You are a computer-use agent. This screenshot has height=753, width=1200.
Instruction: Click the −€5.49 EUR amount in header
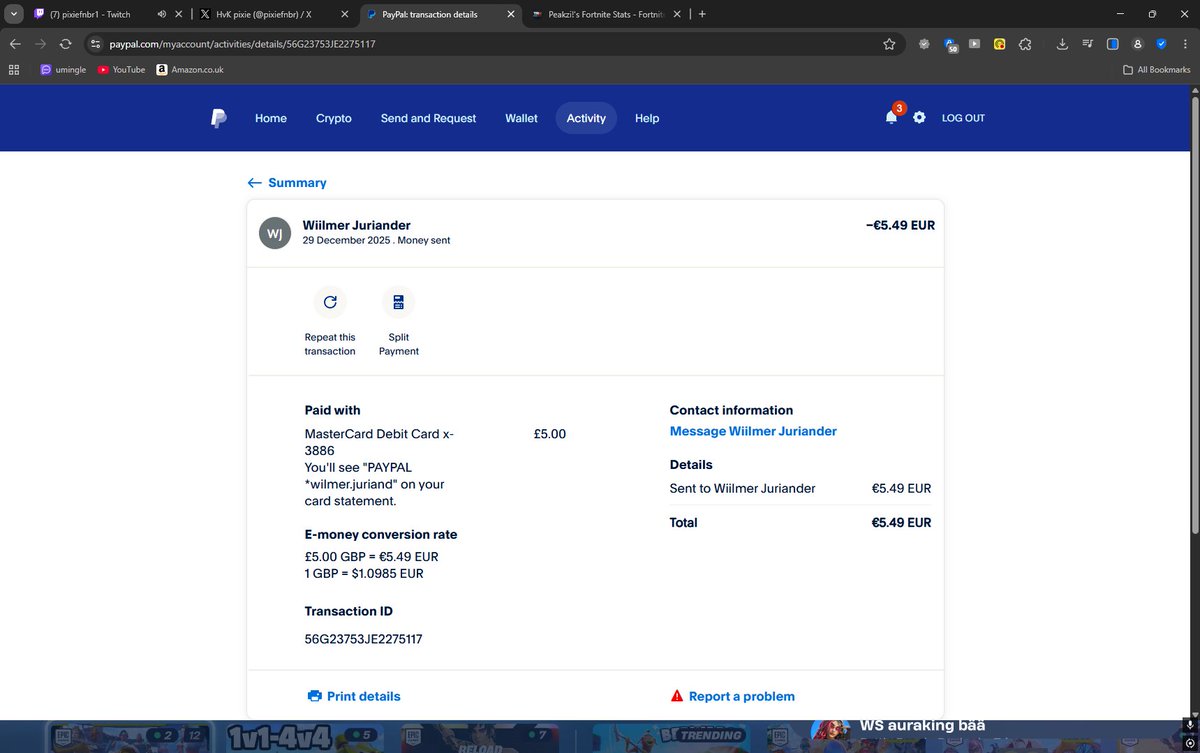tap(900, 225)
